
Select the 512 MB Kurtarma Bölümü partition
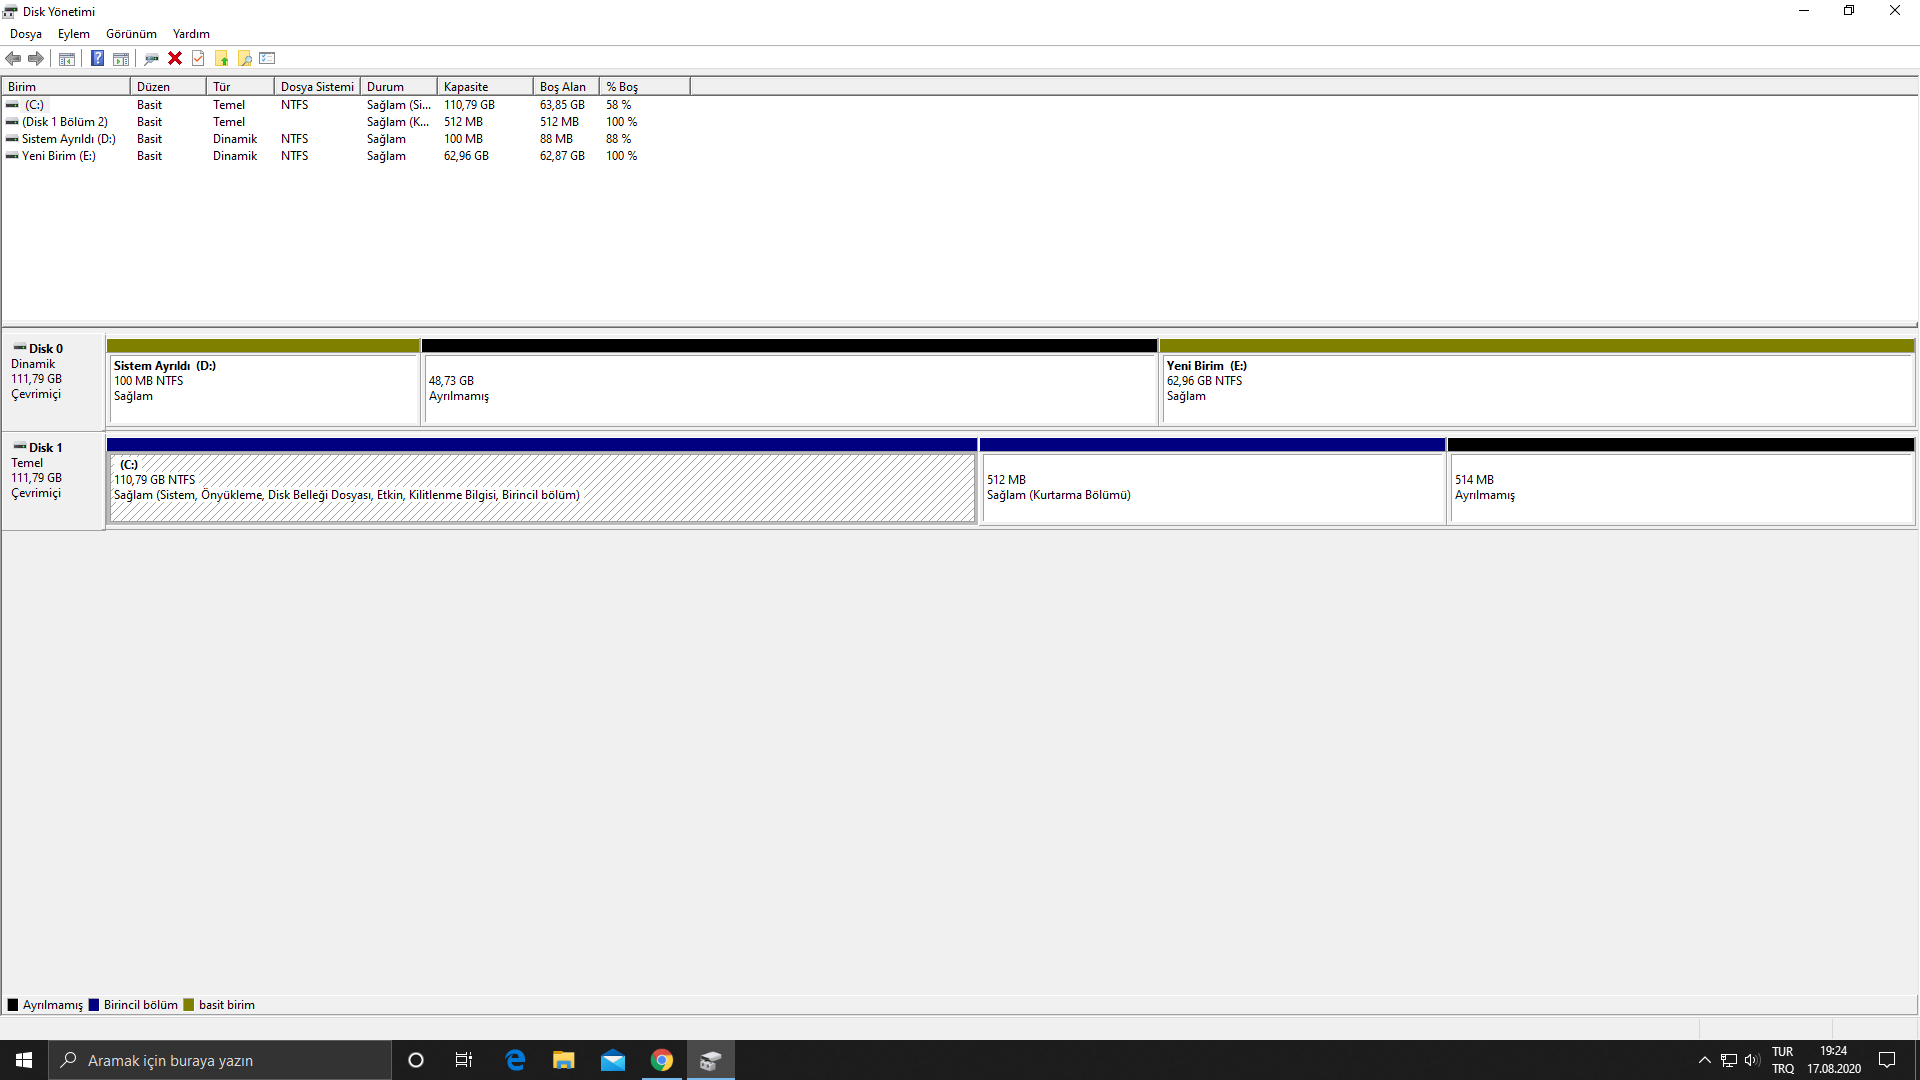click(1212, 487)
